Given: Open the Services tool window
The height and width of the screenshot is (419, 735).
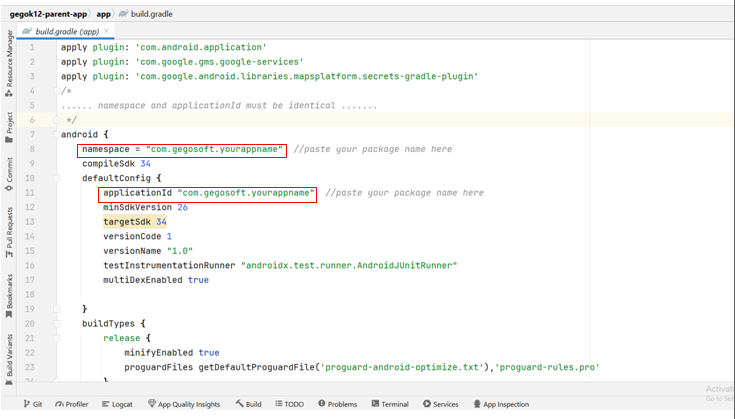Looking at the screenshot, I should click(441, 404).
